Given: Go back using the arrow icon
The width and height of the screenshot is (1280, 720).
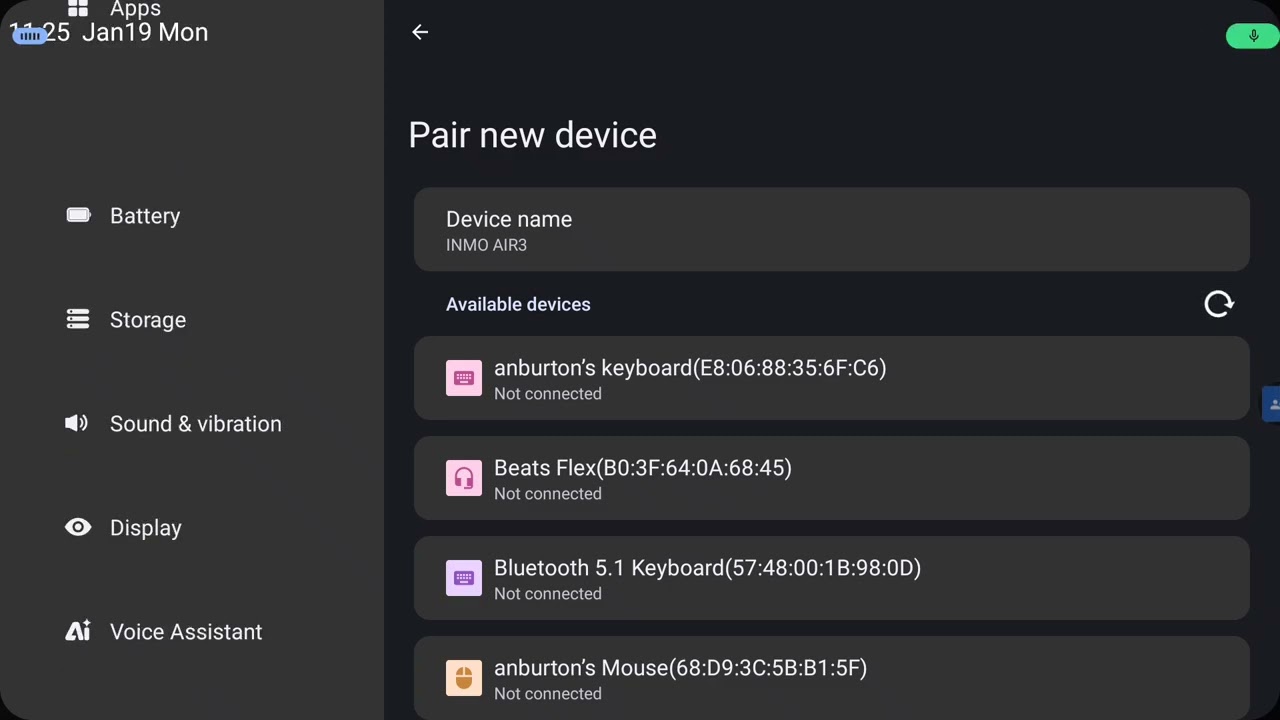Looking at the screenshot, I should pyautogui.click(x=420, y=32).
